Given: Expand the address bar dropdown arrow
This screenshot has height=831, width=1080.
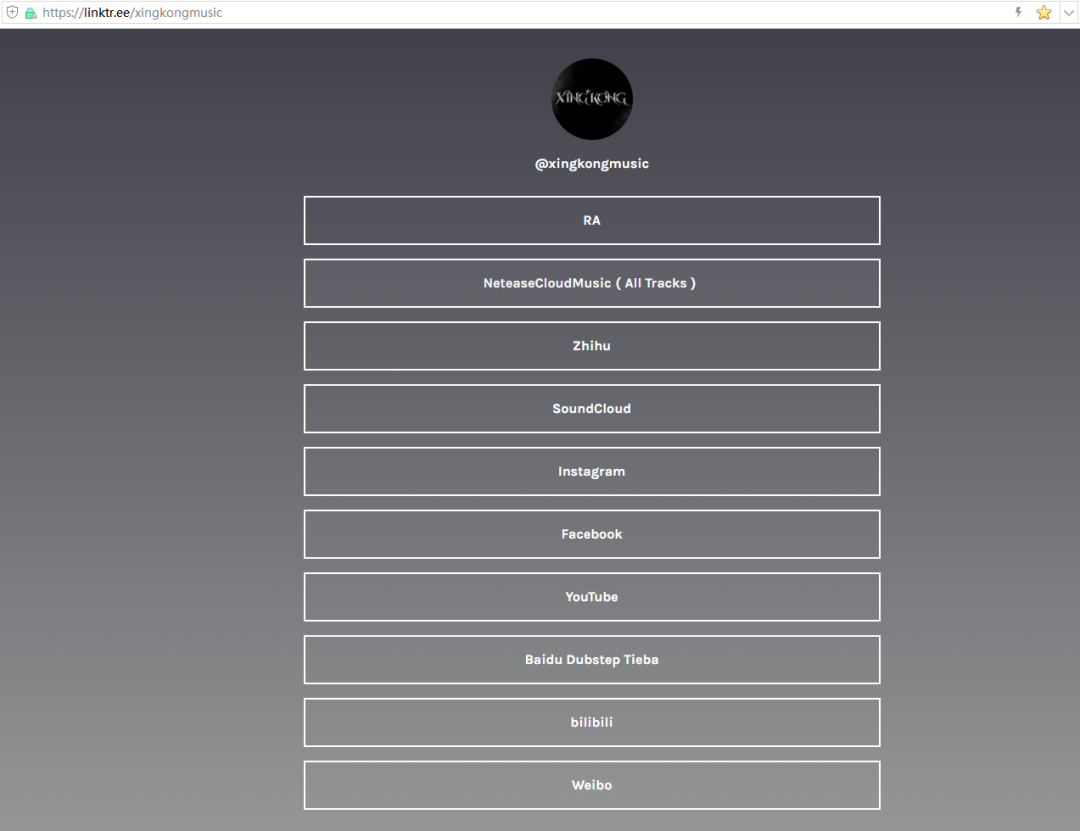Looking at the screenshot, I should tap(1068, 12).
